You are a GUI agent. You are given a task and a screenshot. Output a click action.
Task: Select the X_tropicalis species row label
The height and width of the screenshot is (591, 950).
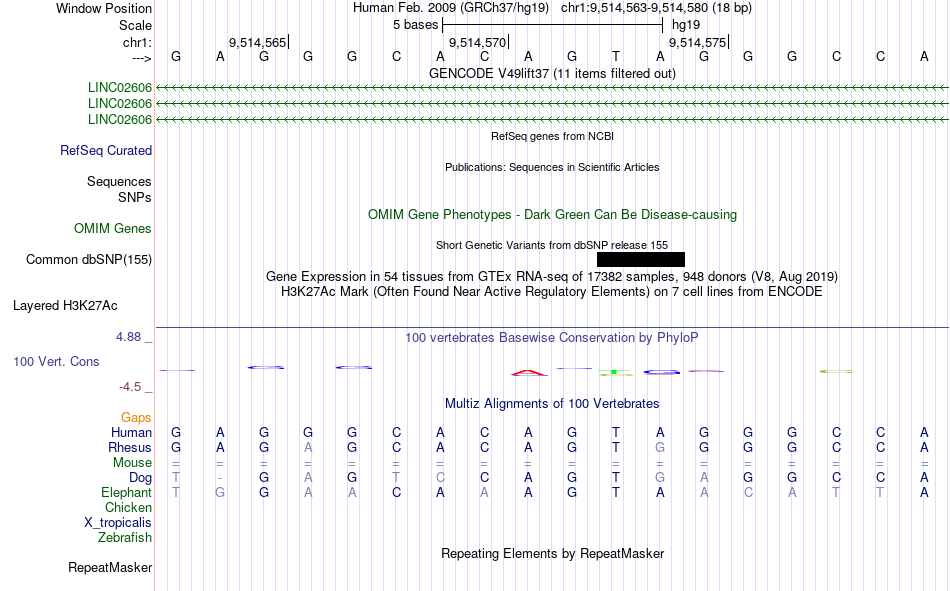coord(118,523)
